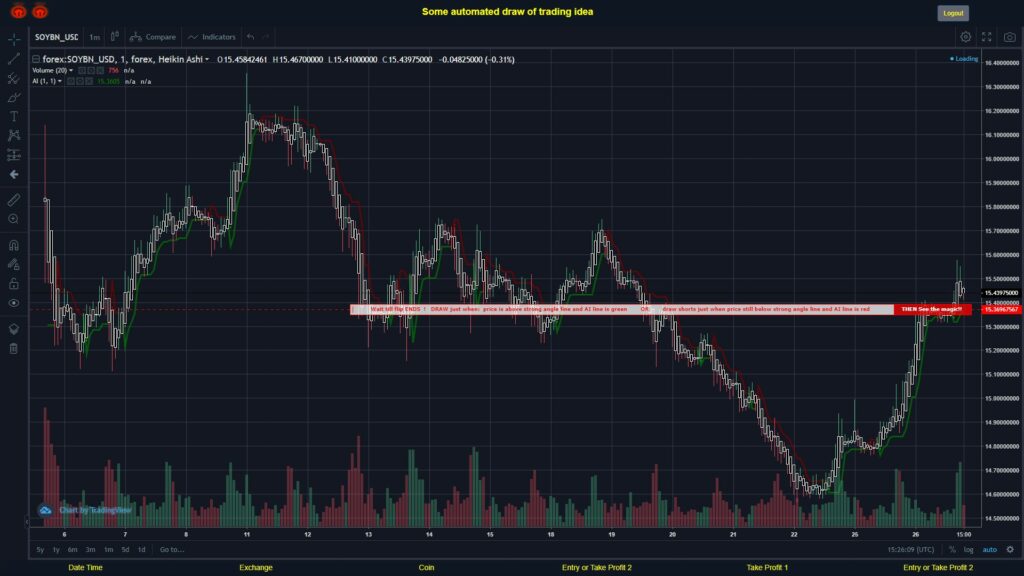Click the Coin column header

point(426,568)
